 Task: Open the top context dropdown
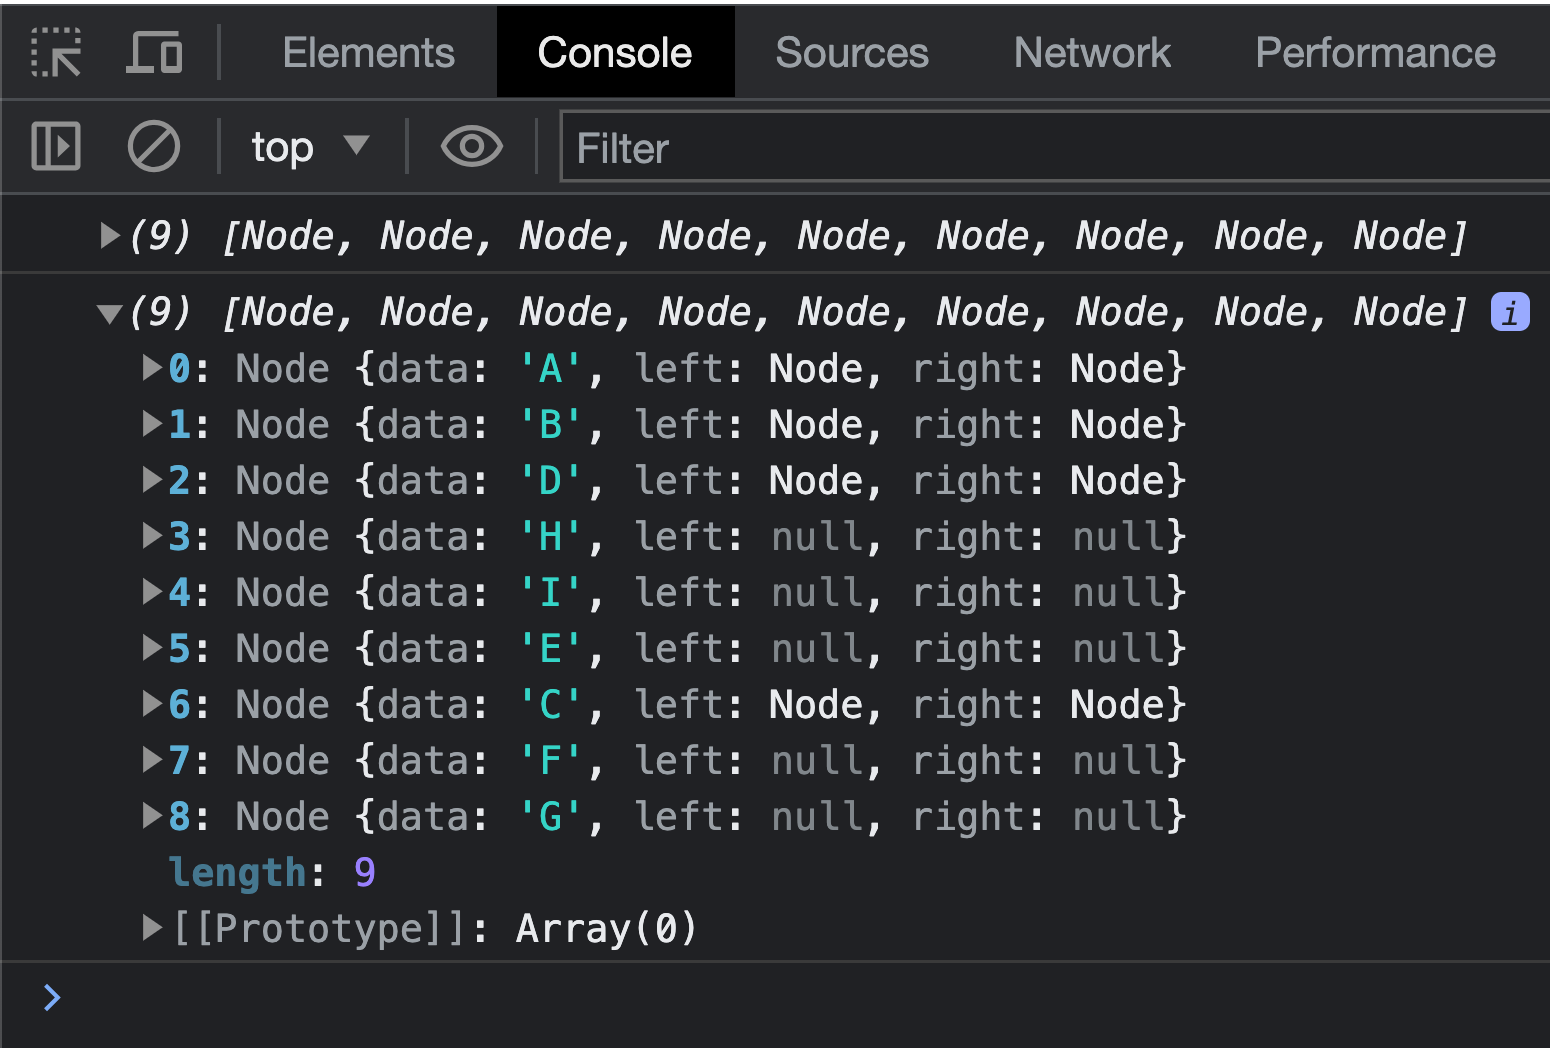coord(310,147)
